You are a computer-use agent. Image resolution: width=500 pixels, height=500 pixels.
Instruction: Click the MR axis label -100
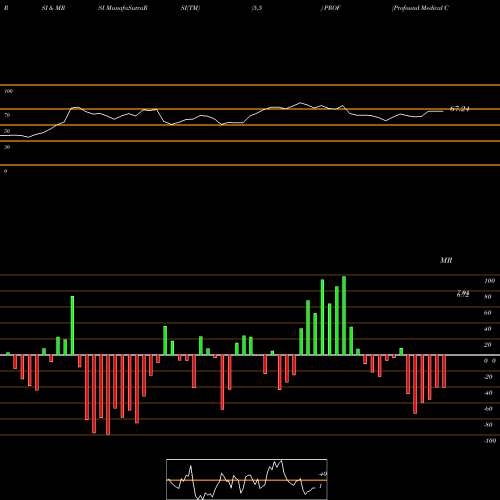point(490,441)
